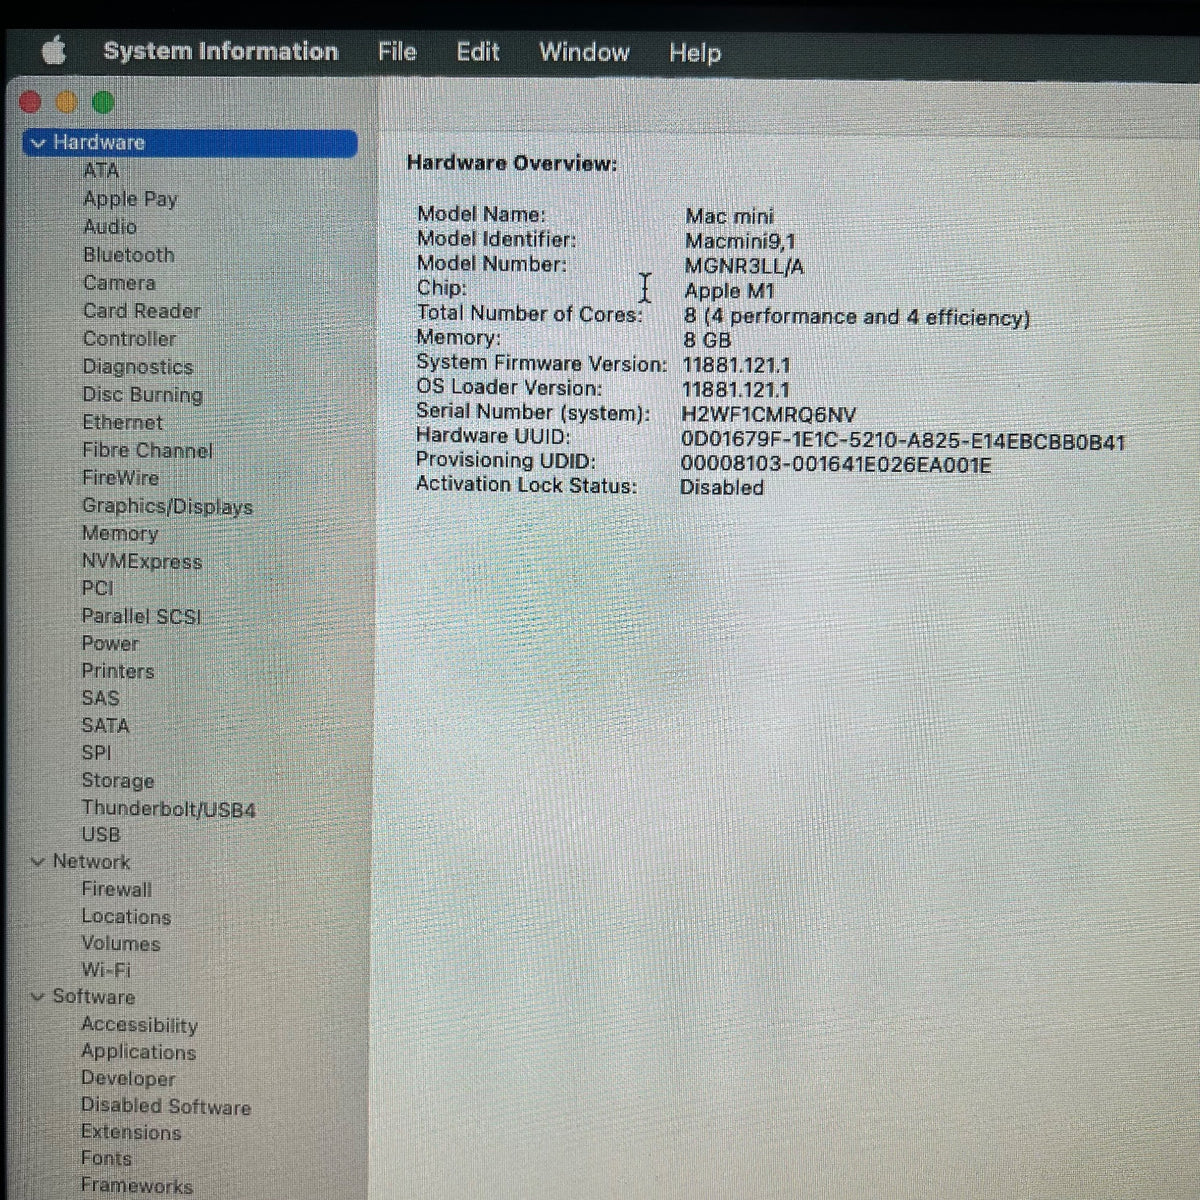The height and width of the screenshot is (1200, 1200).
Task: Click the serial number value H2WF1CMRQ6NV
Action: click(769, 414)
